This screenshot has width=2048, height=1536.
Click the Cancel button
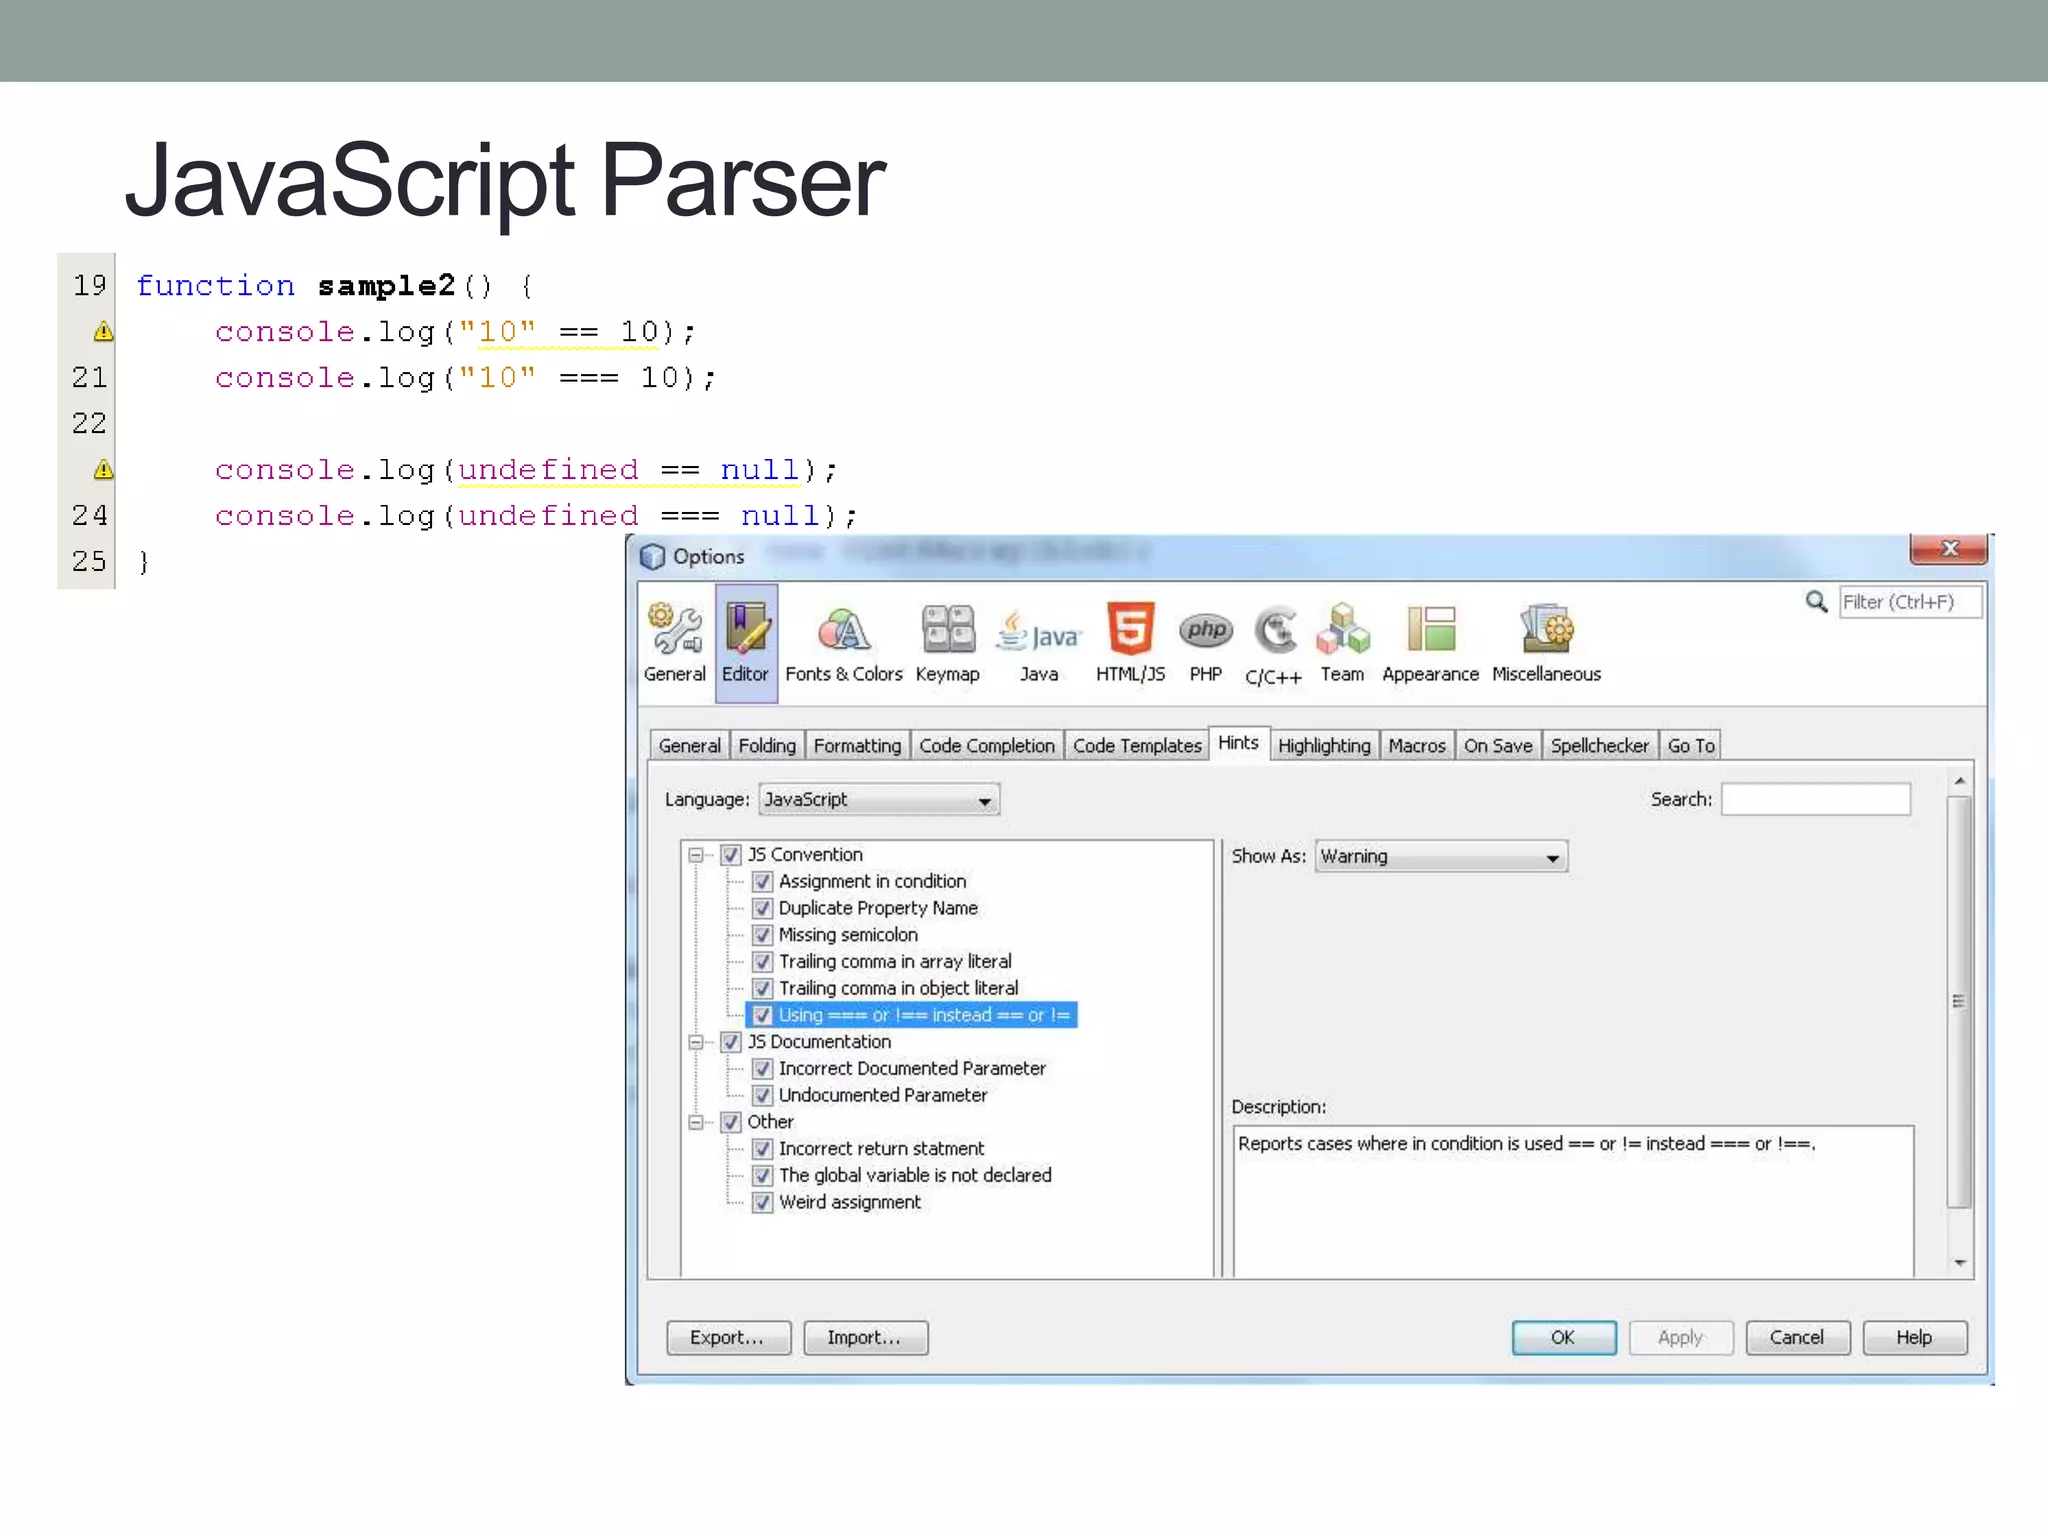[x=1797, y=1338]
